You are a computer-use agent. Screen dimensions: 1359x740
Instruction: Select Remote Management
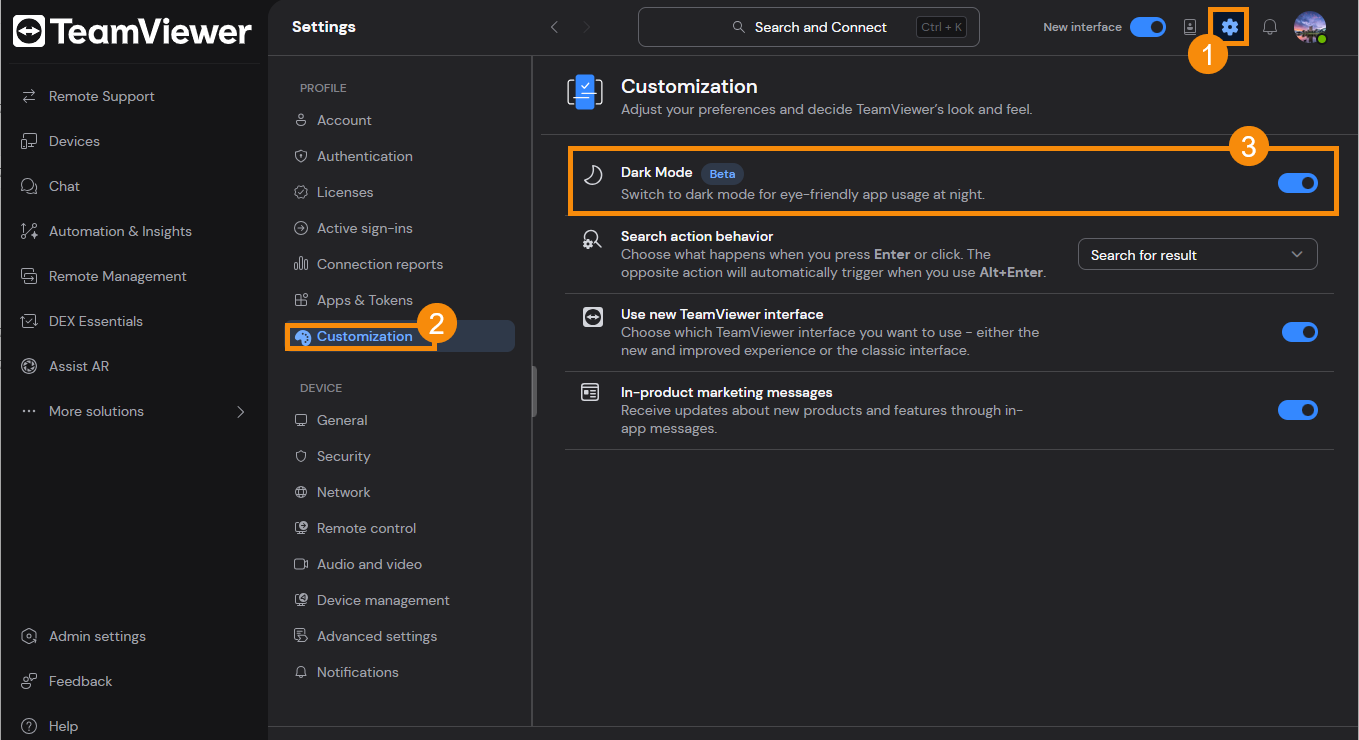coord(117,276)
